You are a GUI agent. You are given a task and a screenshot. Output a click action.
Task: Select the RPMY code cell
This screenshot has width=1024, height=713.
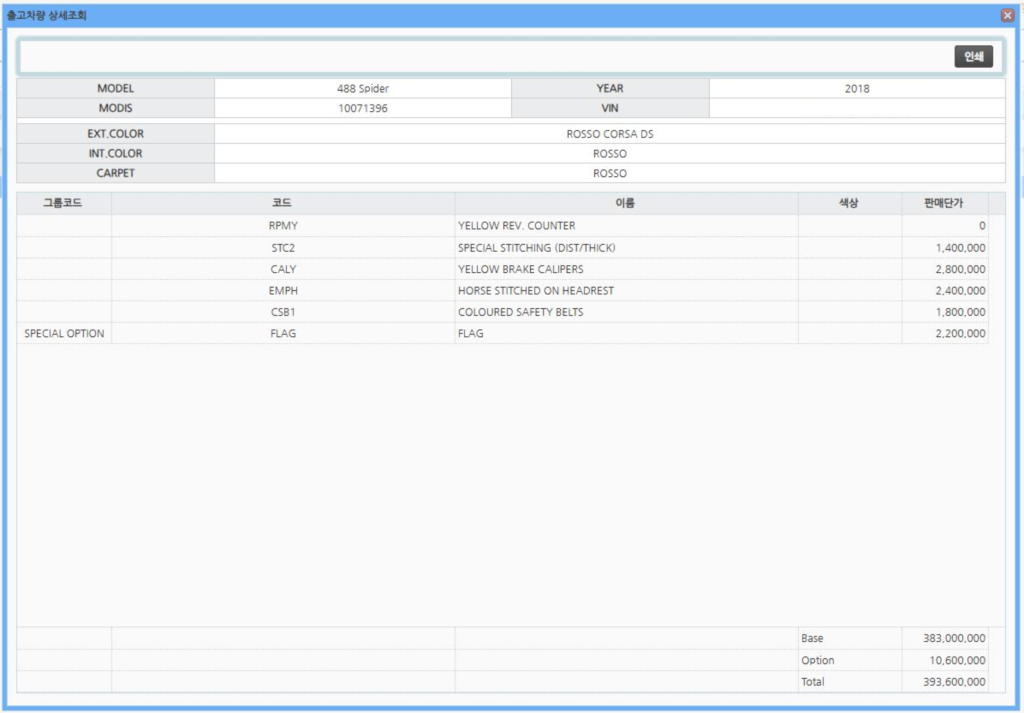coord(283,226)
